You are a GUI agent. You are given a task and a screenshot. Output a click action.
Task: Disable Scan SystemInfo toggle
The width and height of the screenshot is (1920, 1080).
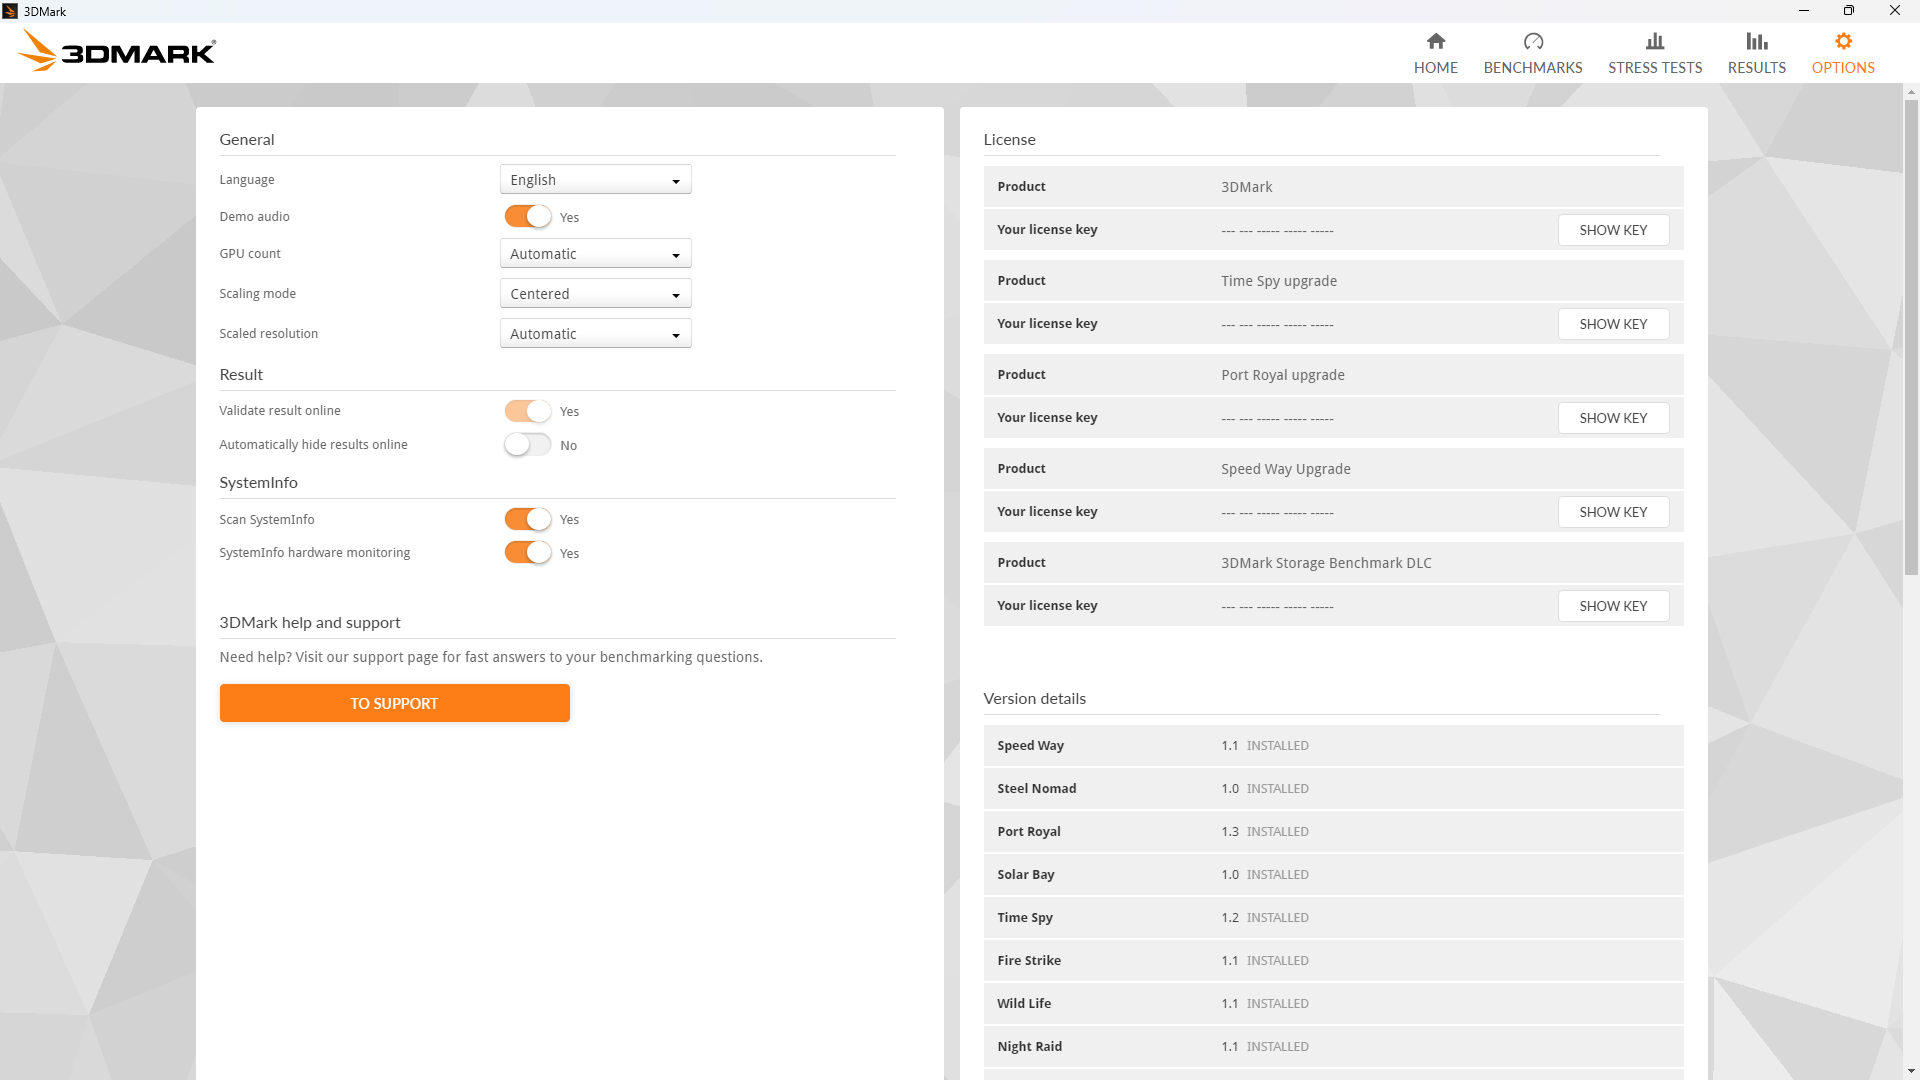(x=527, y=519)
